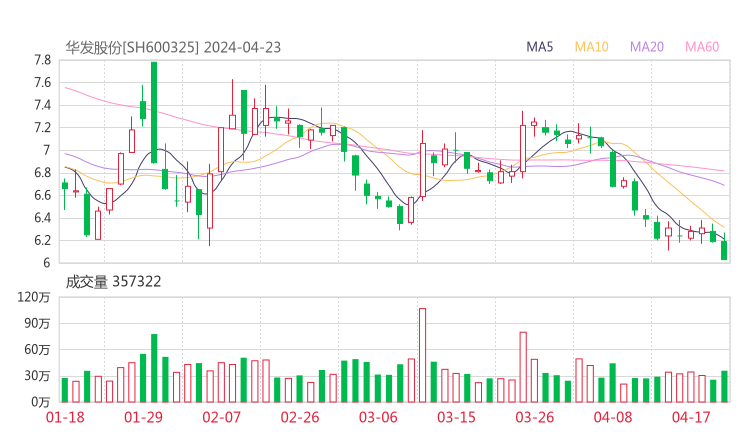Click the 03-26 date axis label

coord(534,417)
